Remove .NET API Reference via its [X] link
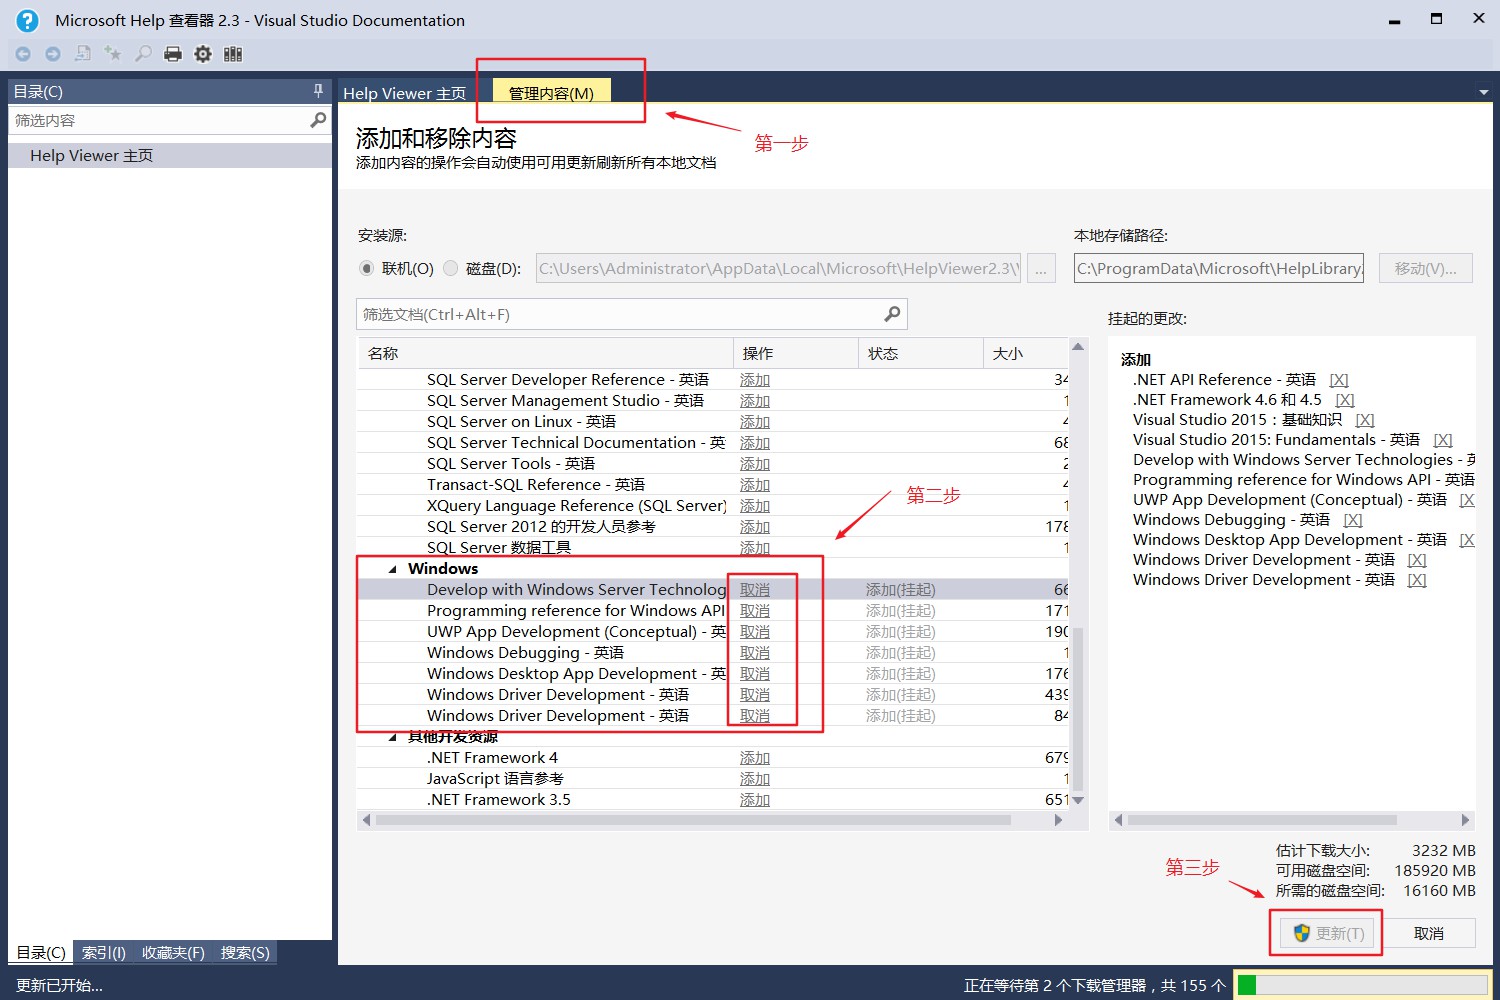Screen dimensions: 1500x1000 (1338, 379)
